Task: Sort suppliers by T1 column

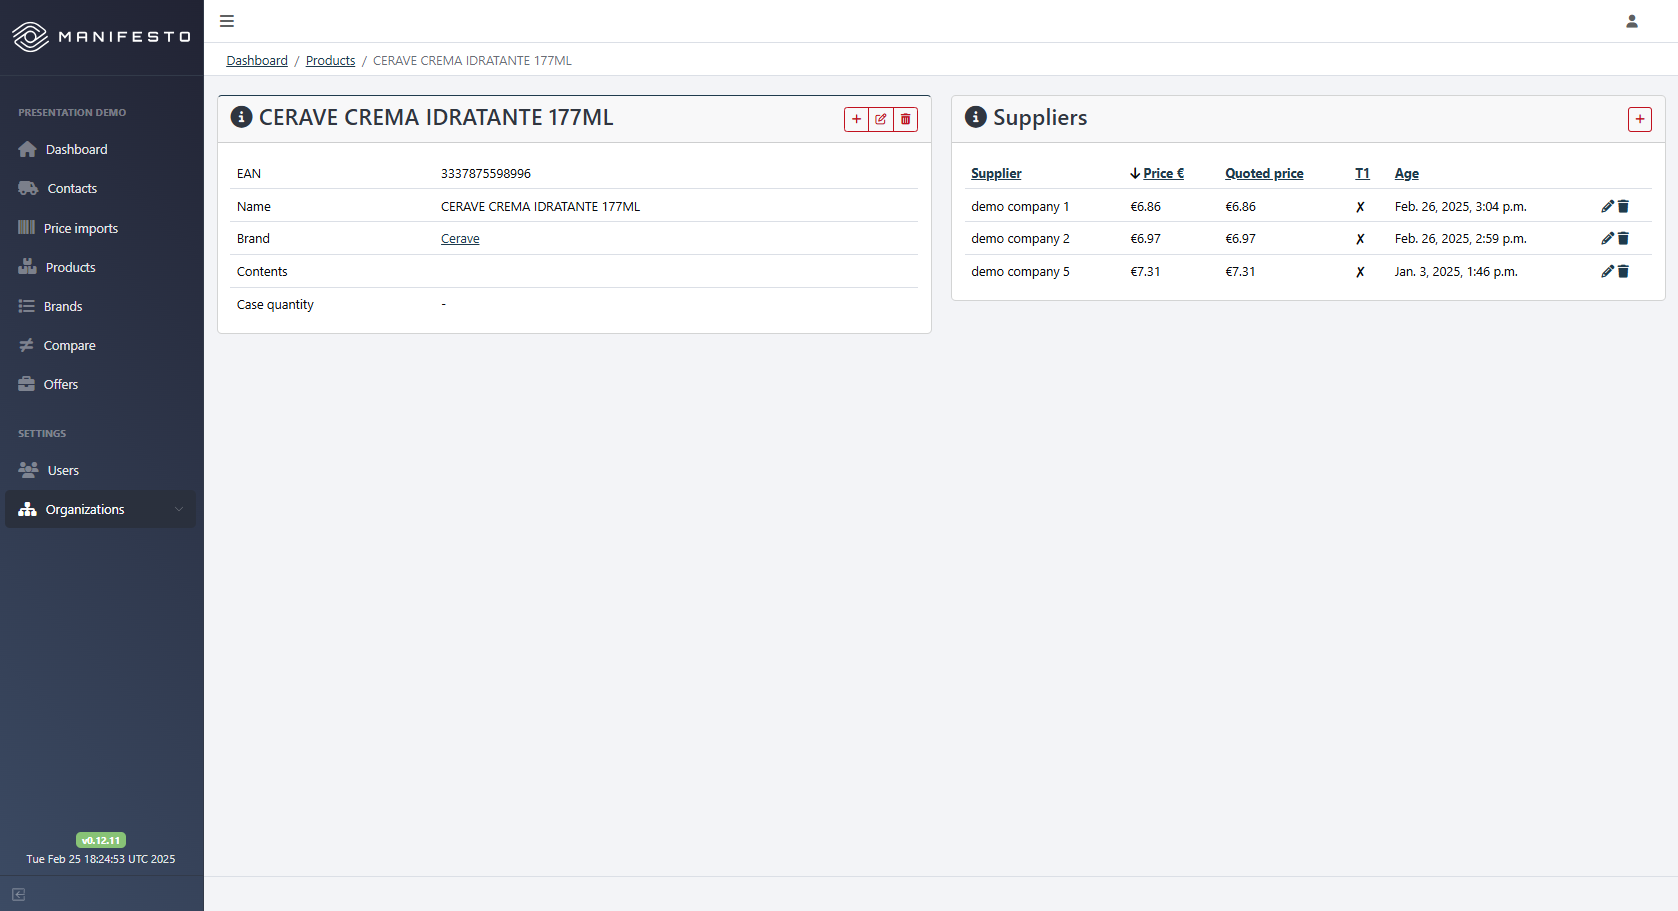Action: [x=1362, y=173]
